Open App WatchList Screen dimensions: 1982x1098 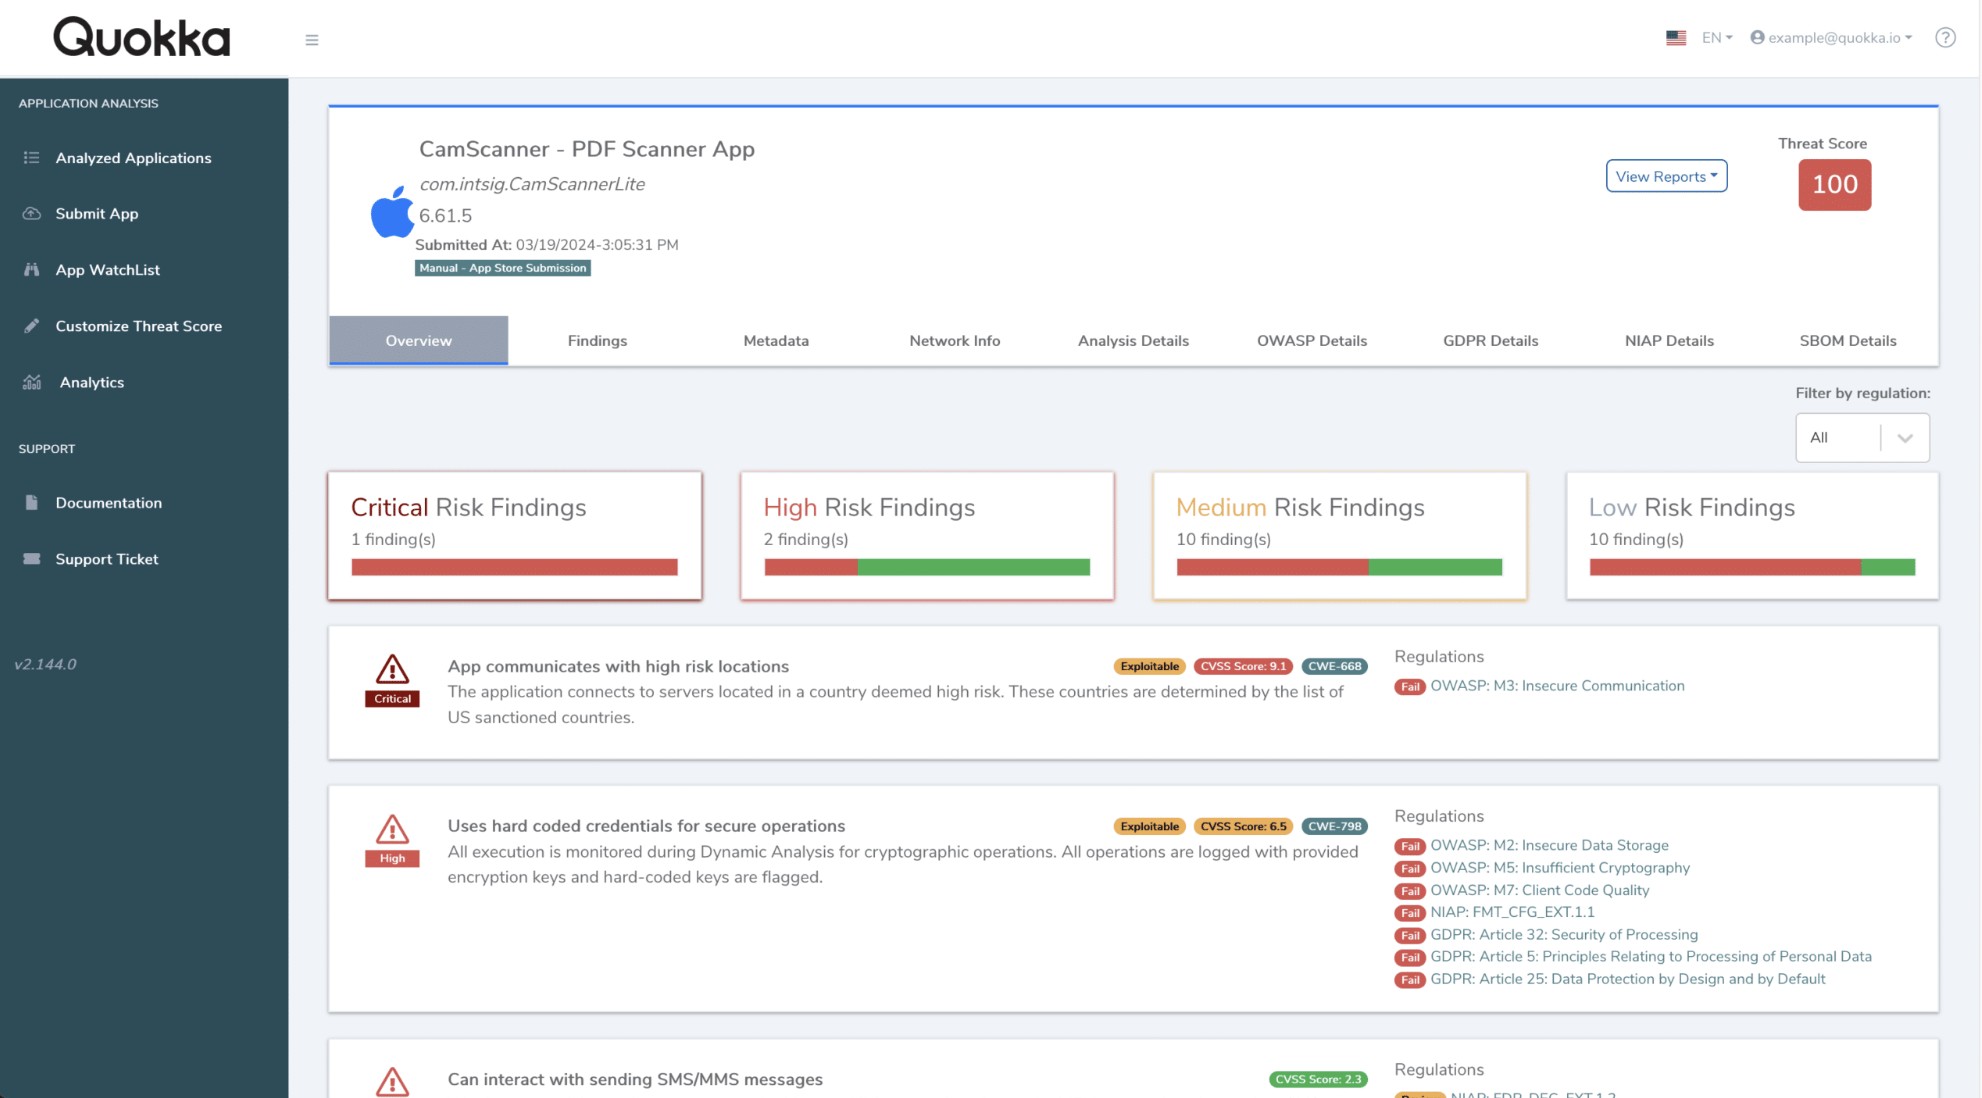(108, 270)
